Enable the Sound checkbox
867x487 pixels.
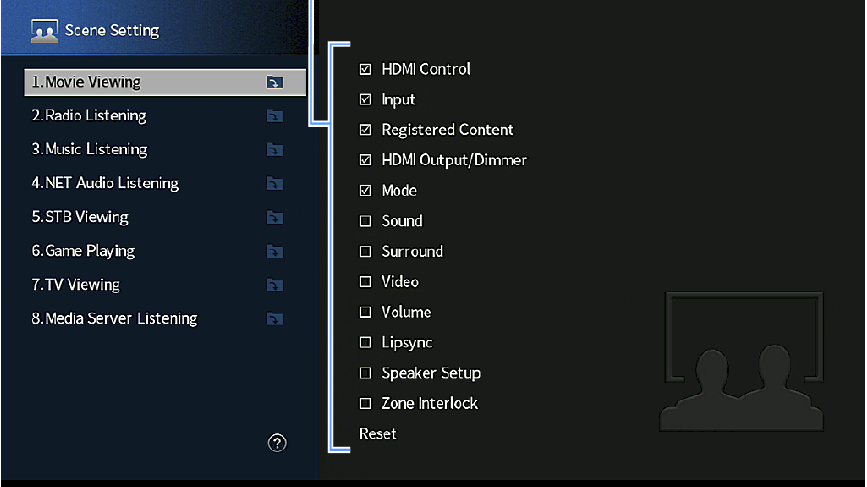point(365,221)
